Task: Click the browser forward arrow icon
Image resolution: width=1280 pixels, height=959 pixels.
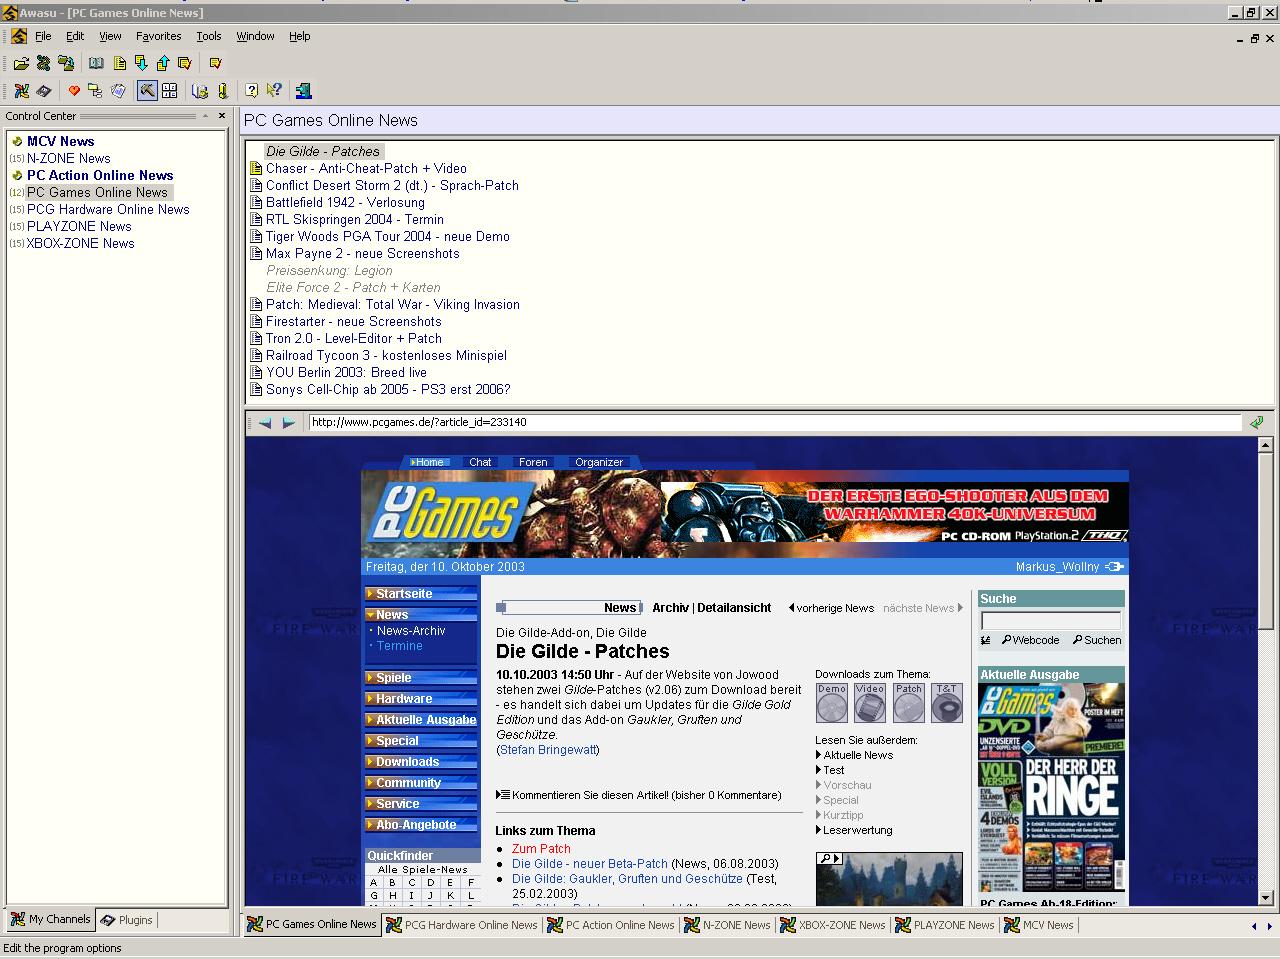Action: tap(288, 423)
